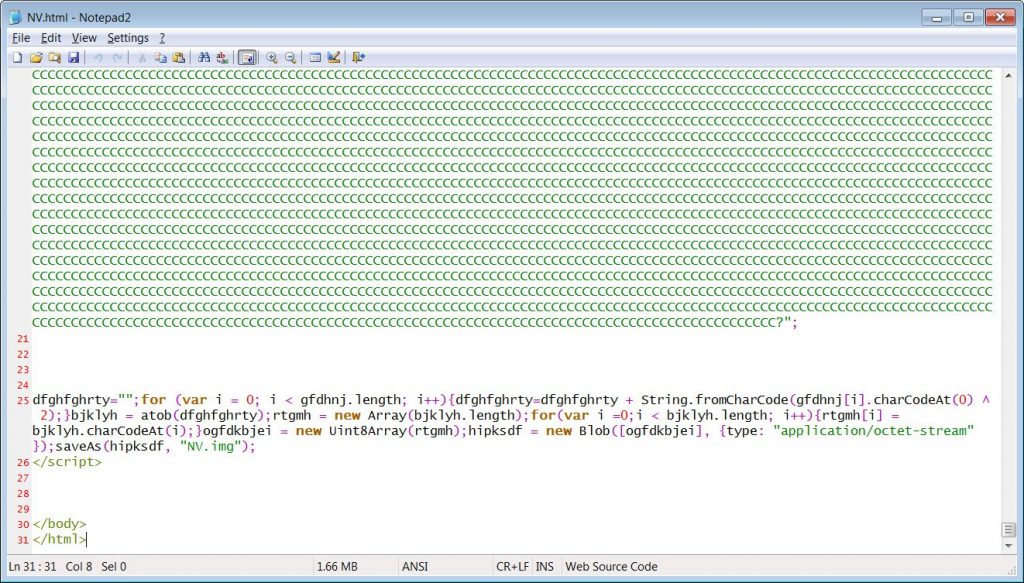Click the Cut scissors icon
The height and width of the screenshot is (583, 1024).
point(141,57)
